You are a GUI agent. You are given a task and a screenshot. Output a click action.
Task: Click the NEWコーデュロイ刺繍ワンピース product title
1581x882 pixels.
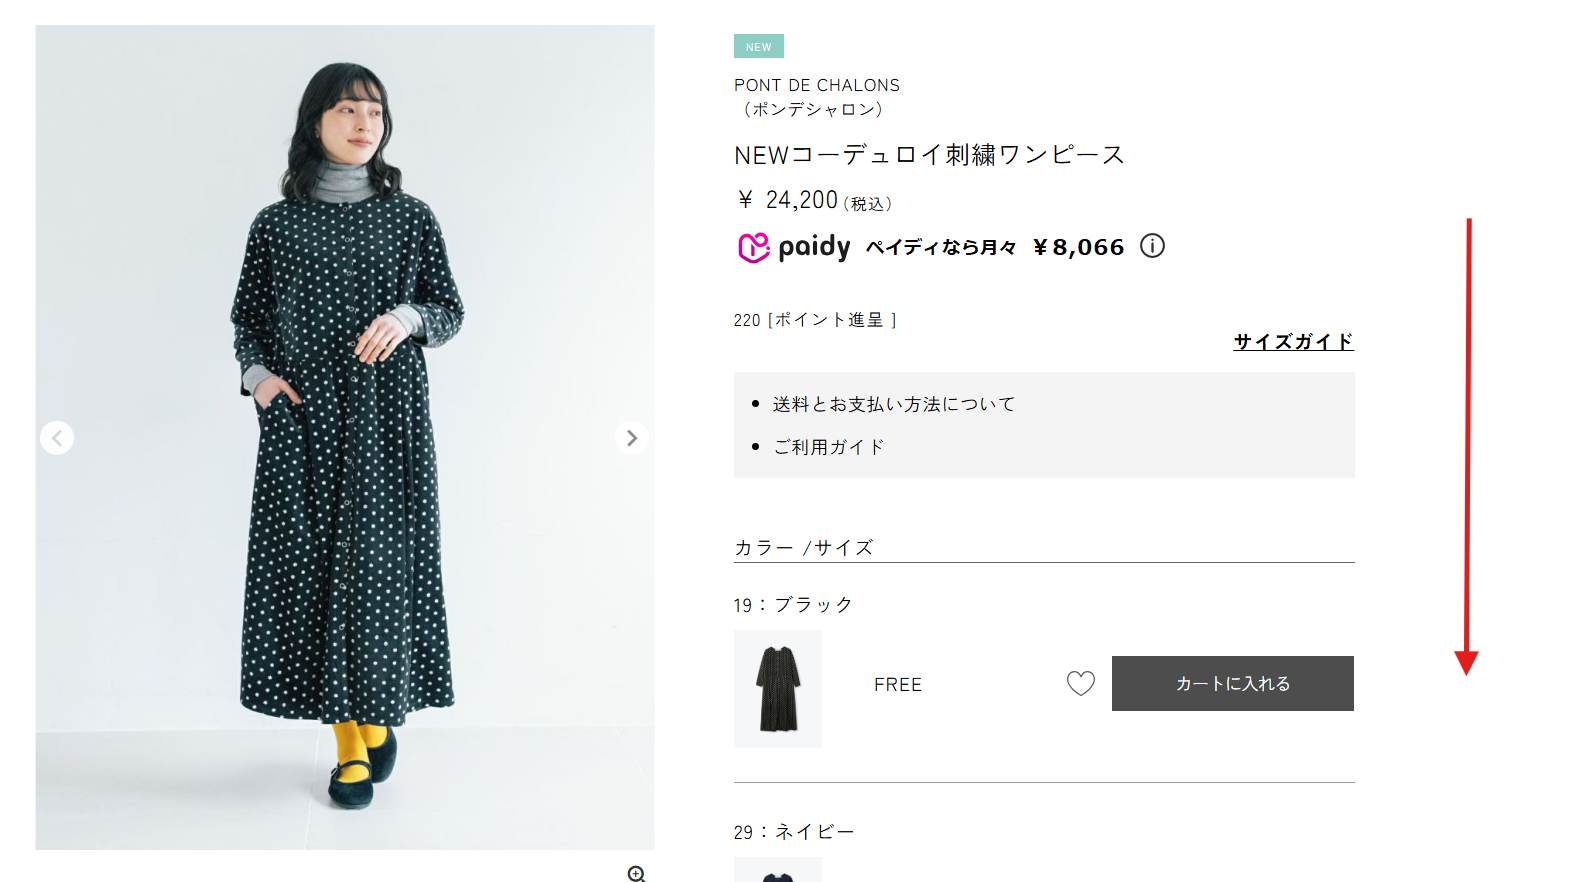(x=929, y=155)
